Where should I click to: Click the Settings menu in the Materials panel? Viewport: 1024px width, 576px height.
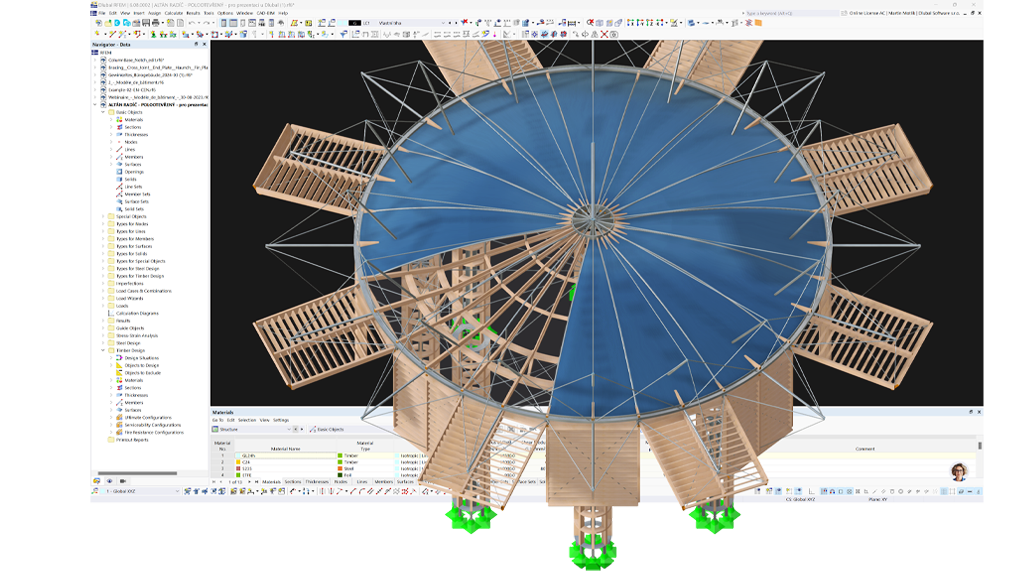click(281, 419)
